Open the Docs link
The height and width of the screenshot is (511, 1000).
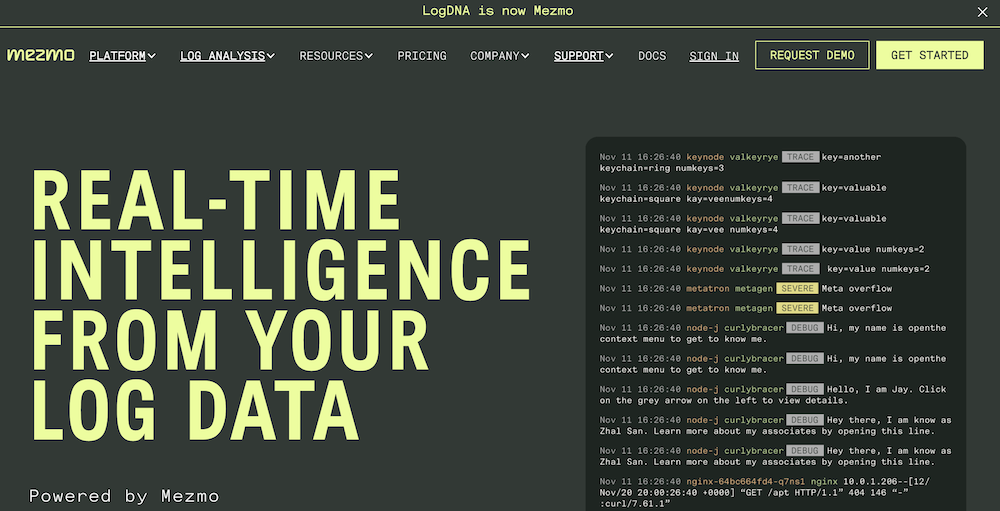click(x=652, y=56)
